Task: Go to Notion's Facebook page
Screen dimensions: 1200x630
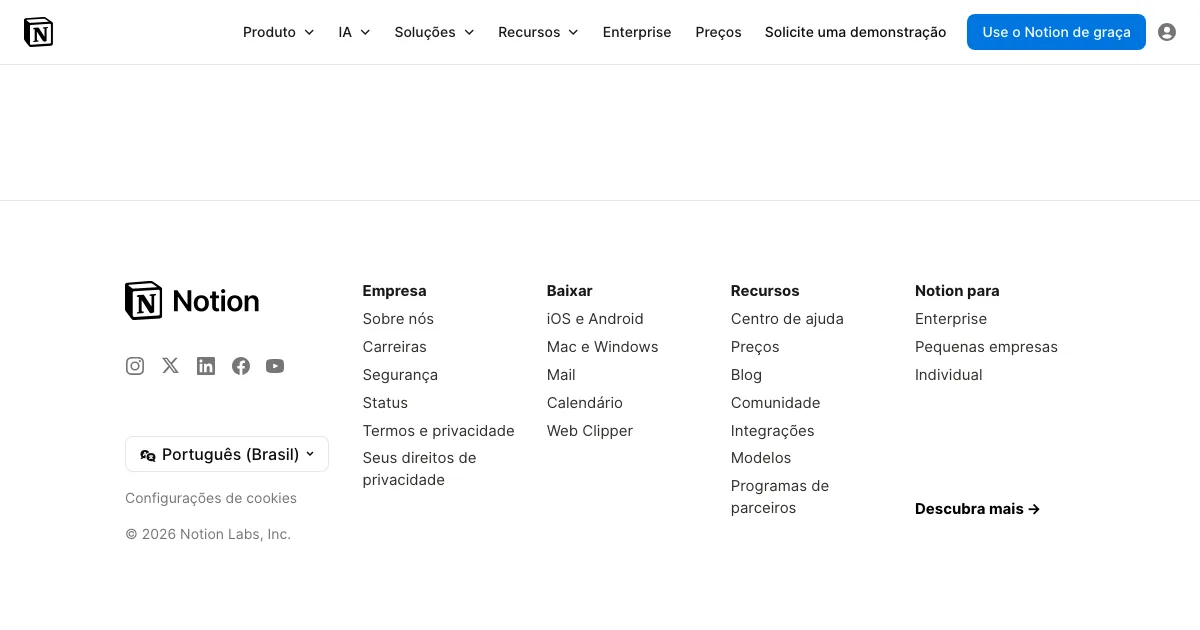Action: pyautogui.click(x=241, y=366)
